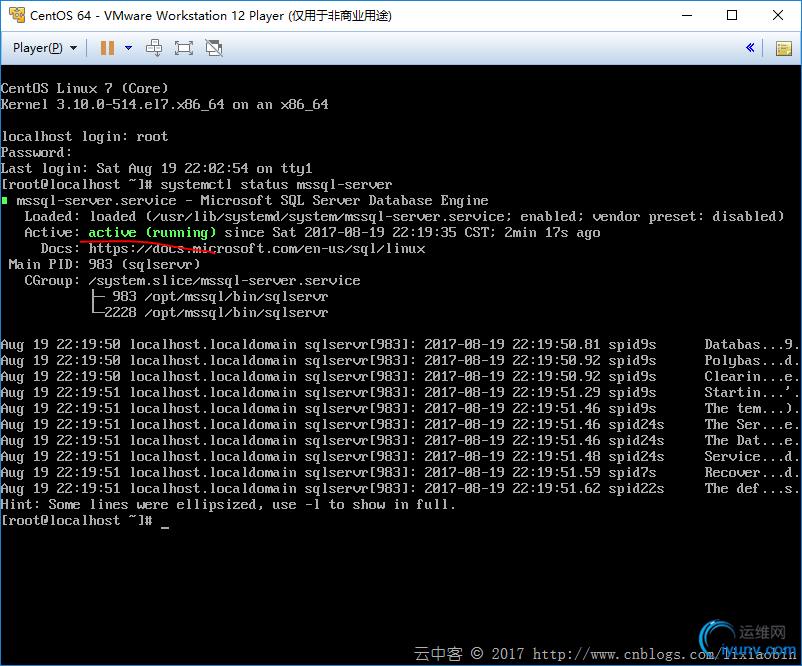The width and height of the screenshot is (802, 666).
Task: Send Ctrl+Alt+Del to the virtual machine
Action: pos(154,48)
